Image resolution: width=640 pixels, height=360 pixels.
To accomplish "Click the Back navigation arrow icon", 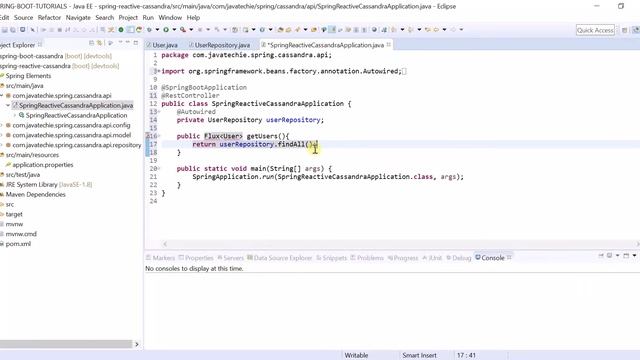I will pyautogui.click(x=436, y=30).
